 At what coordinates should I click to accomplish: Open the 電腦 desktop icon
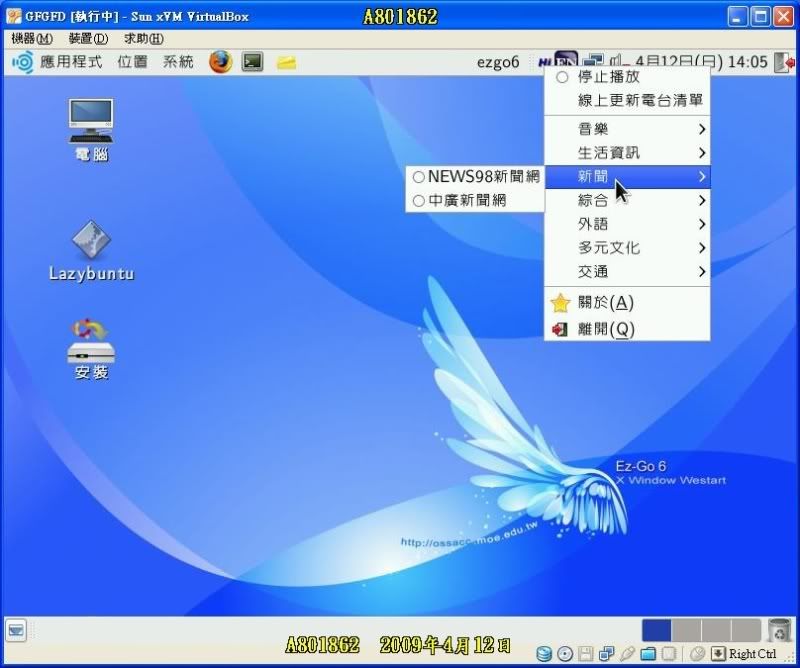pos(91,130)
